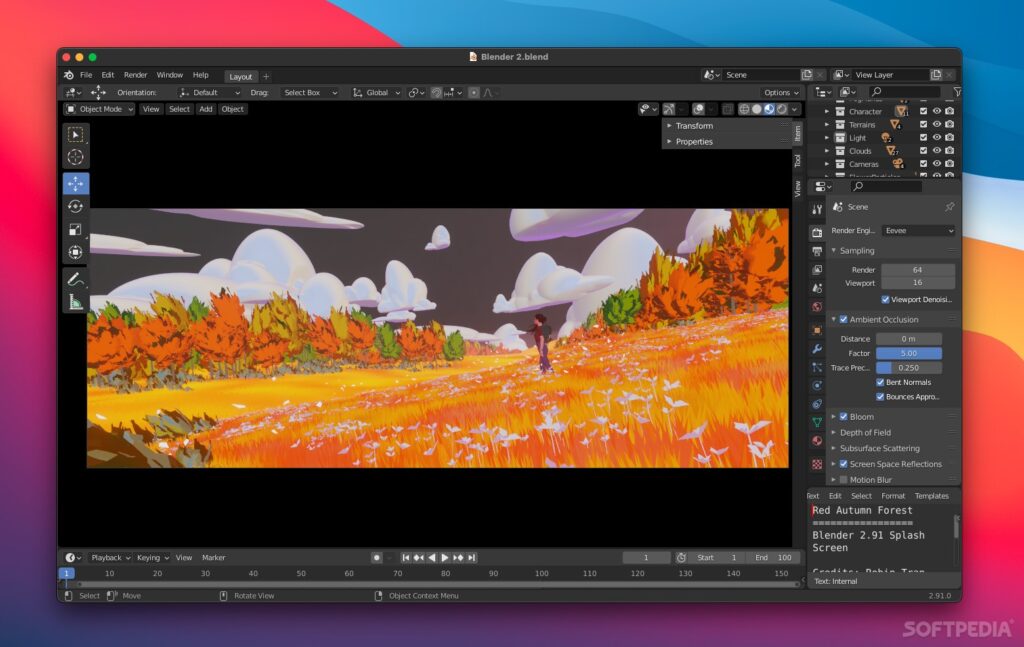Exclude Terrains collection via its checkbox

[923, 125]
